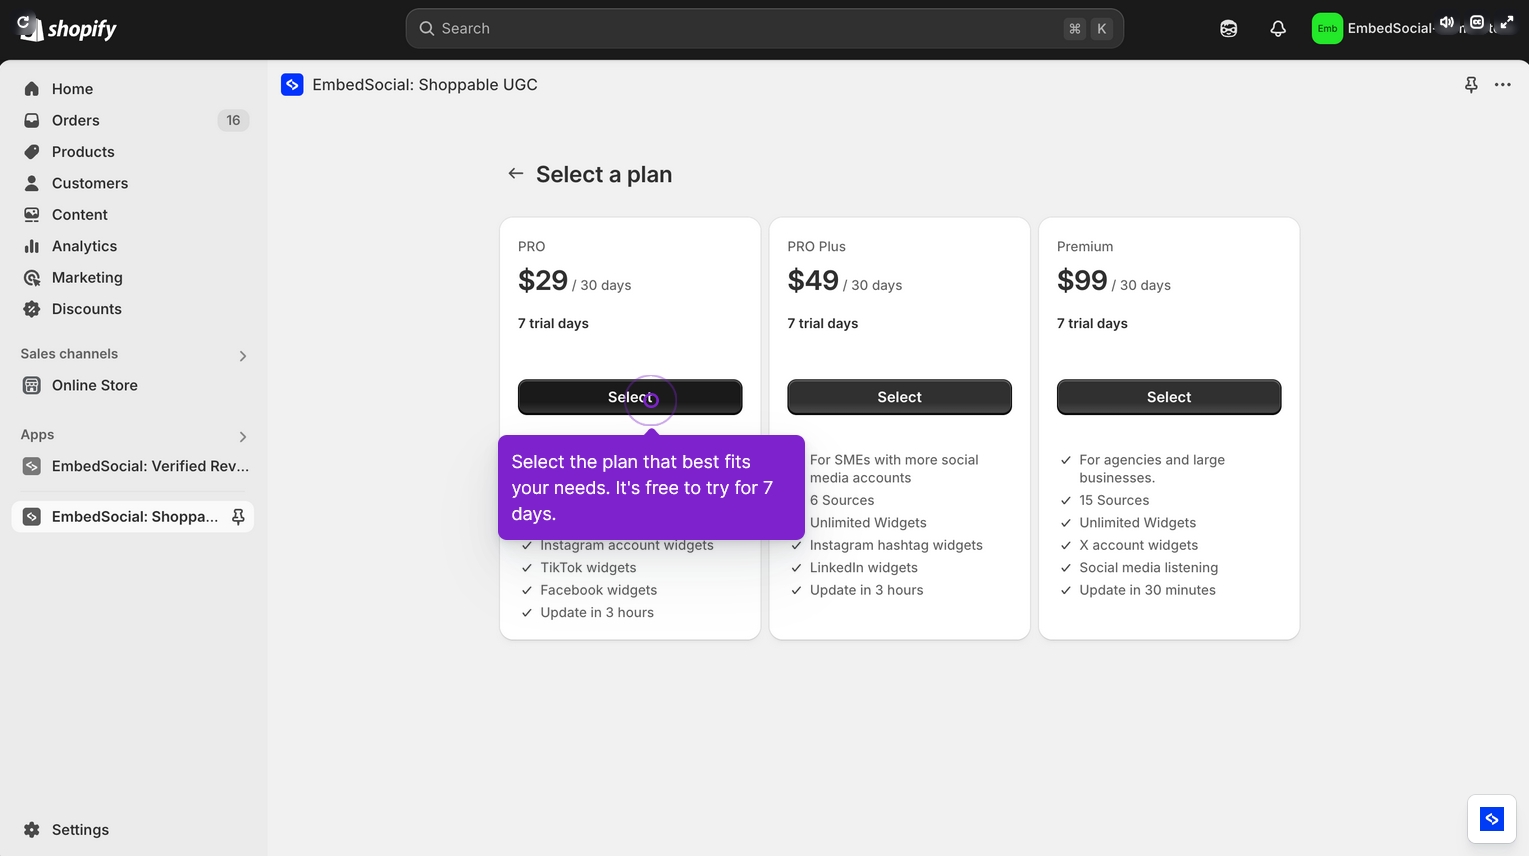Pin the Shoppable UGC app page
This screenshot has height=856, width=1529.
(1470, 84)
